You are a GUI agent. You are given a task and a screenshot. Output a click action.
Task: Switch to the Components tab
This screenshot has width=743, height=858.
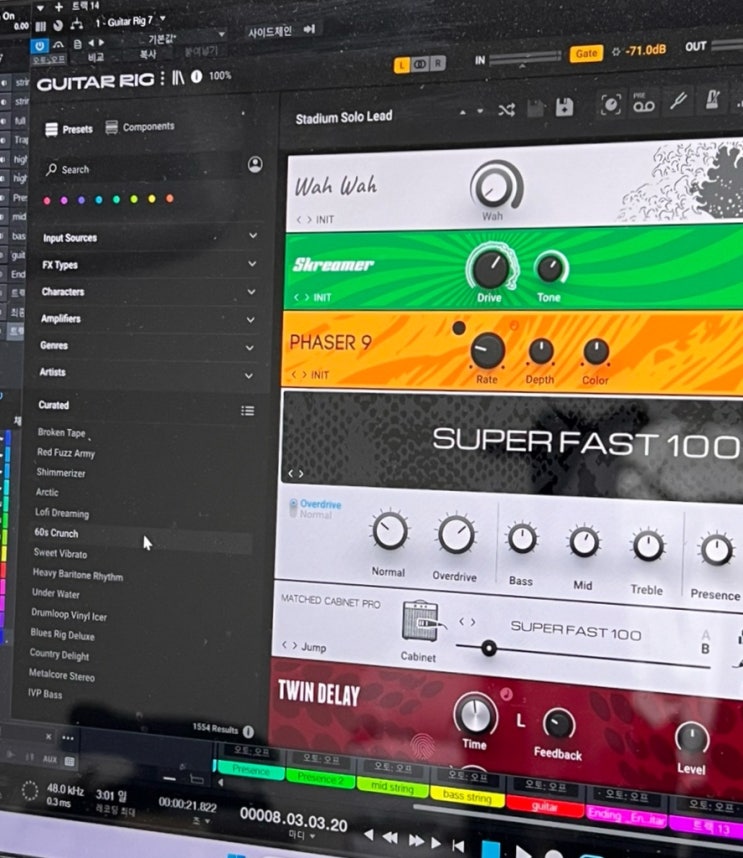click(140, 127)
